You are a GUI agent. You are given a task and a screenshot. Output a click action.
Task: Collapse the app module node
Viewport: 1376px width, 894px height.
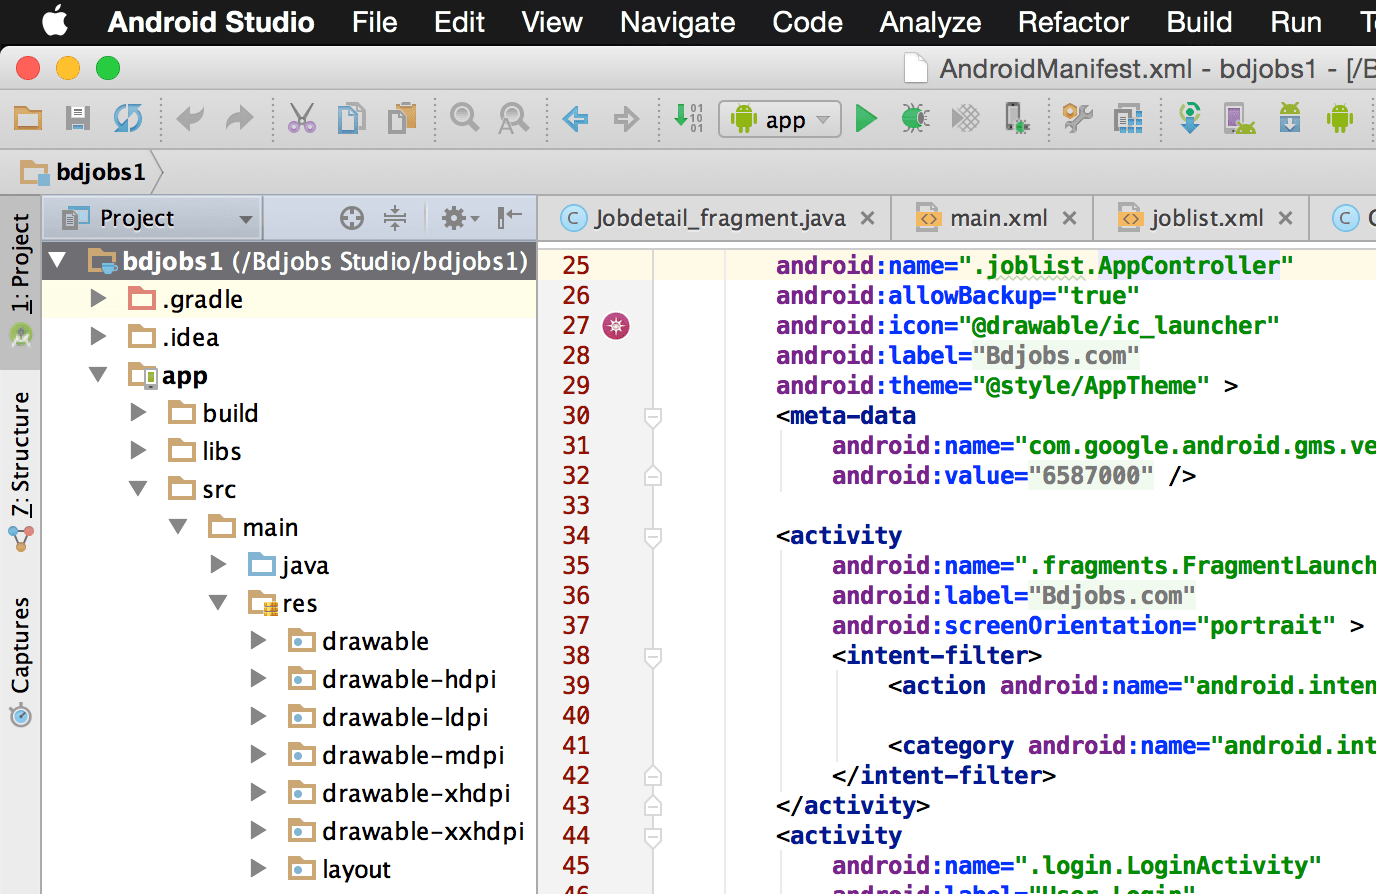[x=98, y=375]
